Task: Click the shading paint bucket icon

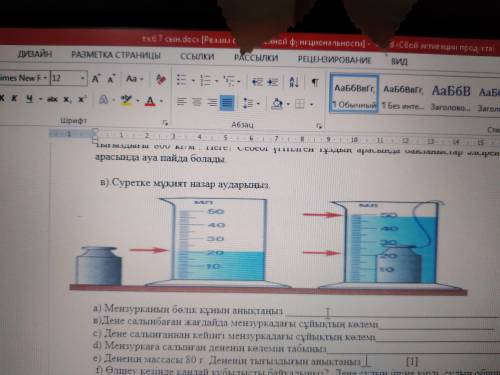Action: [x=277, y=104]
